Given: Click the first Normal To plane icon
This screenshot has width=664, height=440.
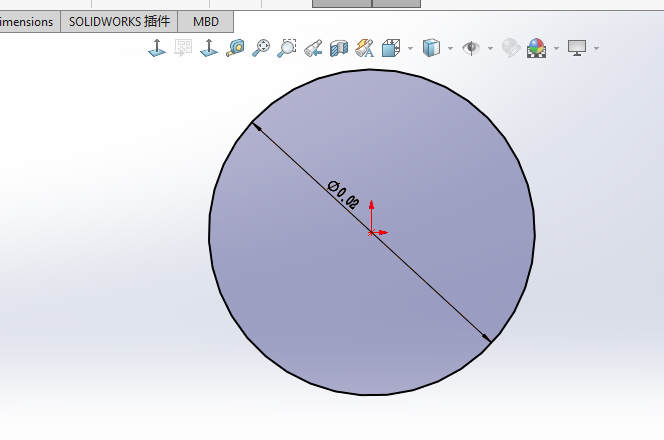Looking at the screenshot, I should 157,48.
